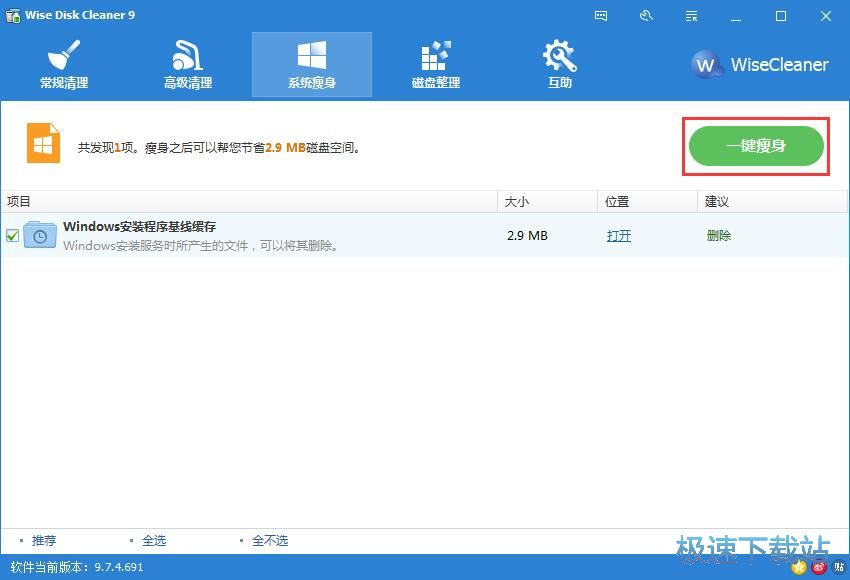Screen dimensions: 850x580
Task: Uncheck the Windows安装程序基线缓存 checkbox
Action: coord(12,235)
